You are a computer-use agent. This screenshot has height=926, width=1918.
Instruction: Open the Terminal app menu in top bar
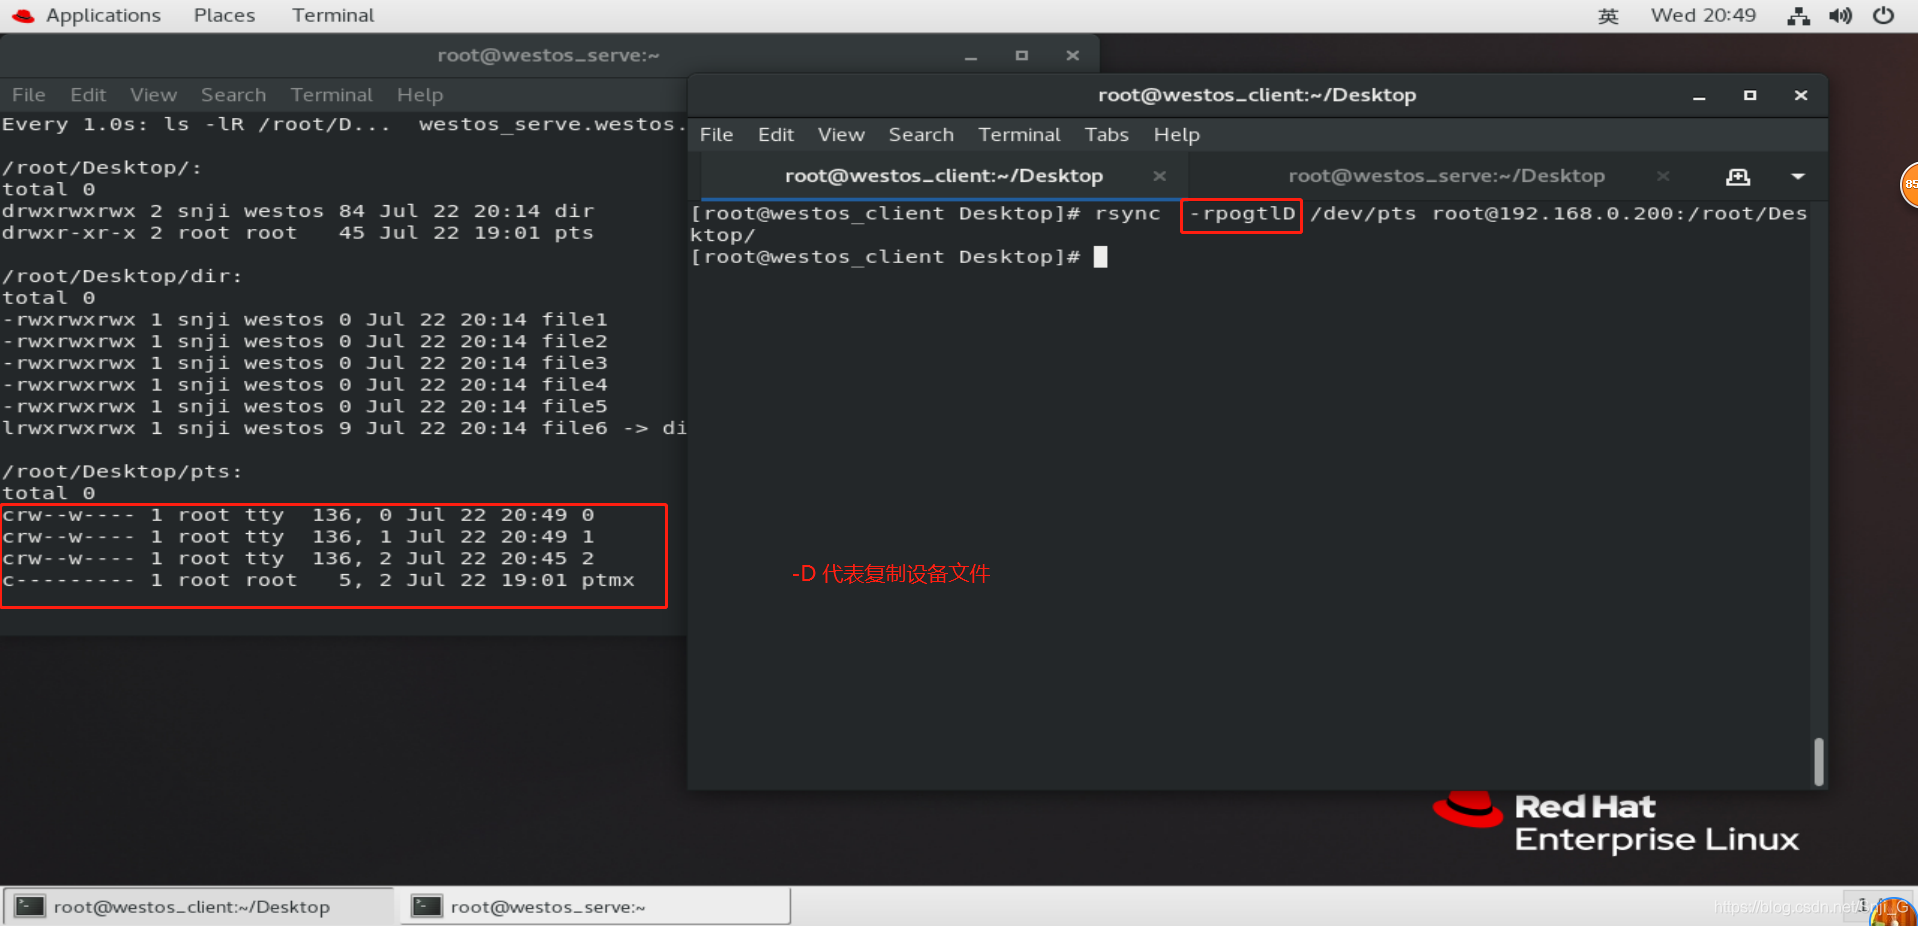pyautogui.click(x=333, y=15)
